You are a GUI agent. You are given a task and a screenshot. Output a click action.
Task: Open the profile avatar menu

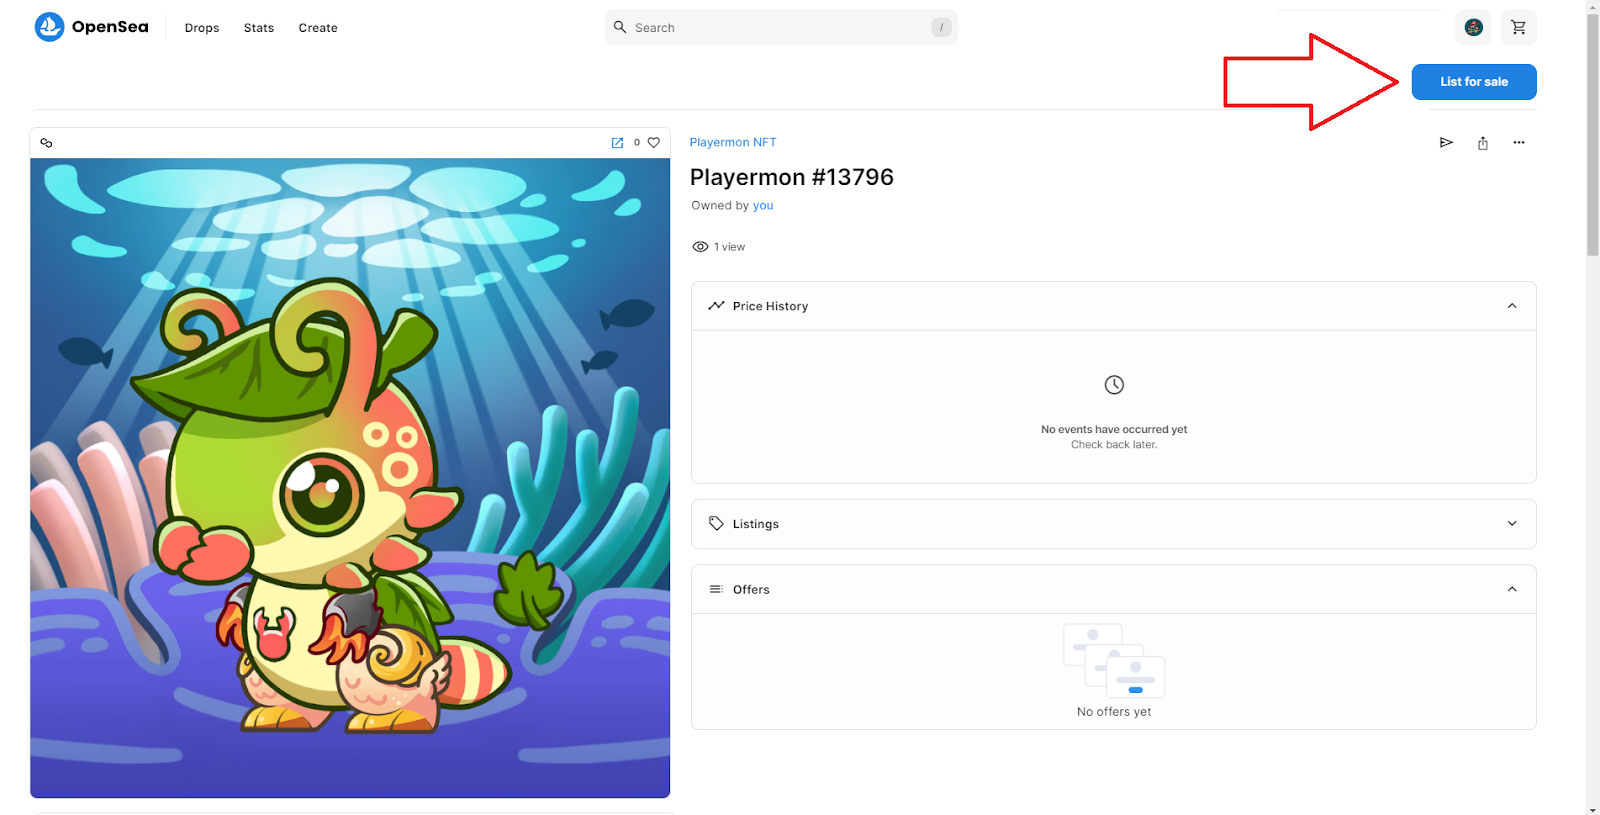point(1473,27)
